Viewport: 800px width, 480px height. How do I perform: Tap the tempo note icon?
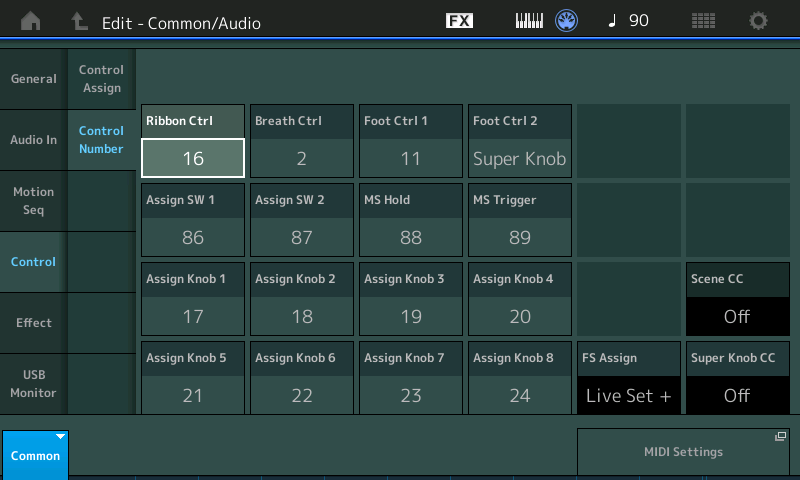(x=612, y=21)
